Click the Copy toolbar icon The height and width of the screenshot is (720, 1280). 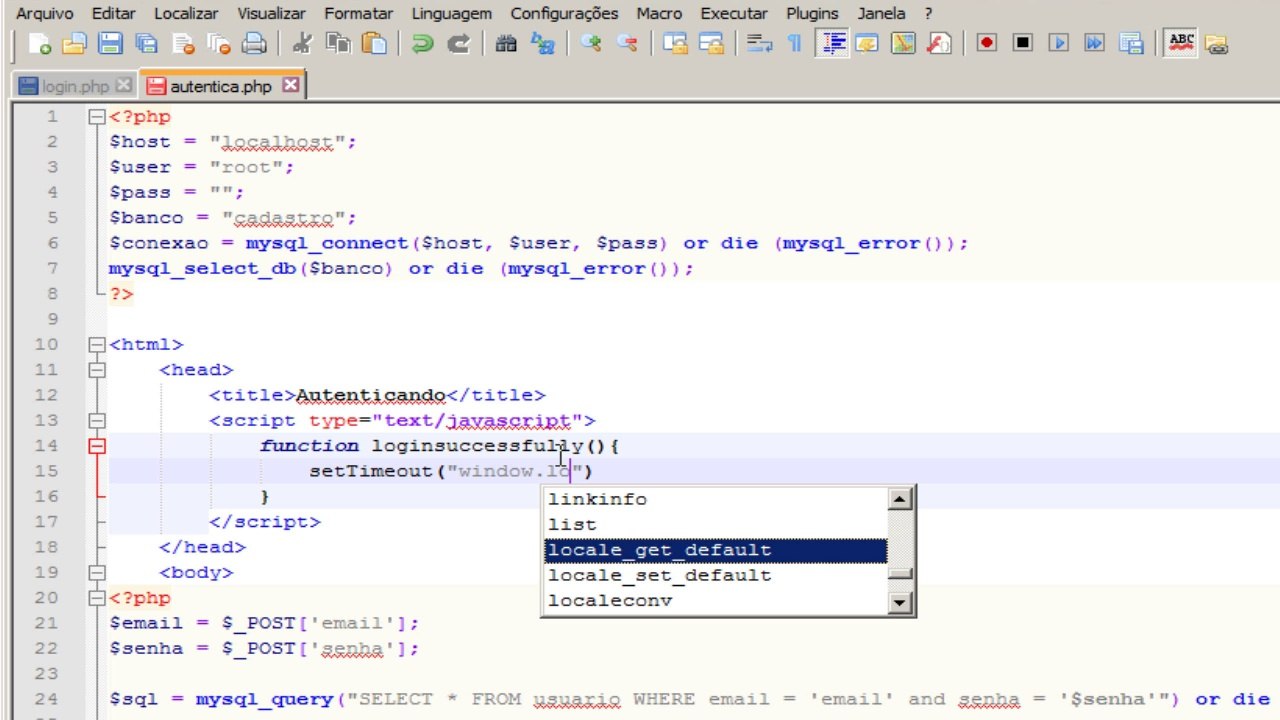point(338,44)
